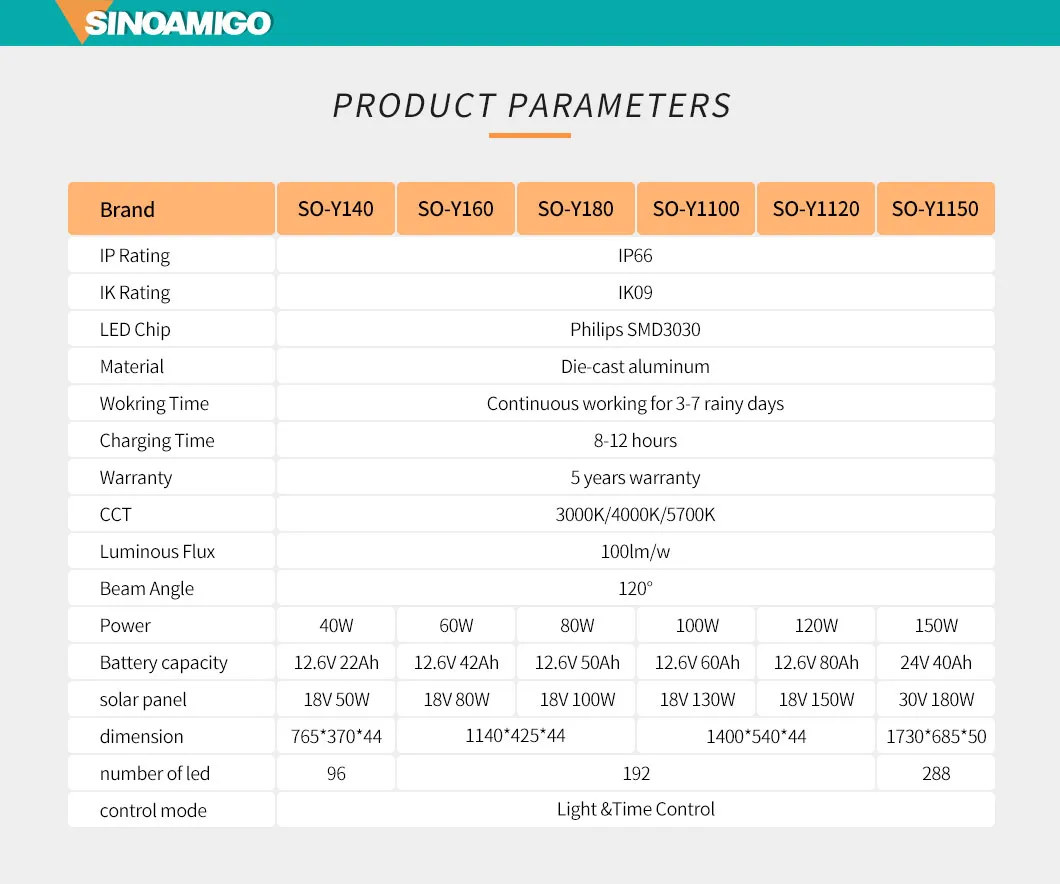Pick the SO-Y1150 model header

pyautogui.click(x=935, y=209)
